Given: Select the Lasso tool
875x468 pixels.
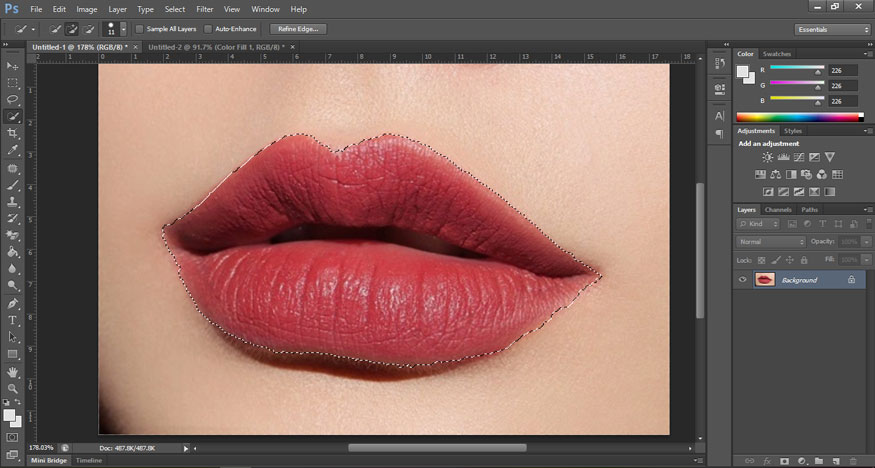Looking at the screenshot, I should point(13,100).
